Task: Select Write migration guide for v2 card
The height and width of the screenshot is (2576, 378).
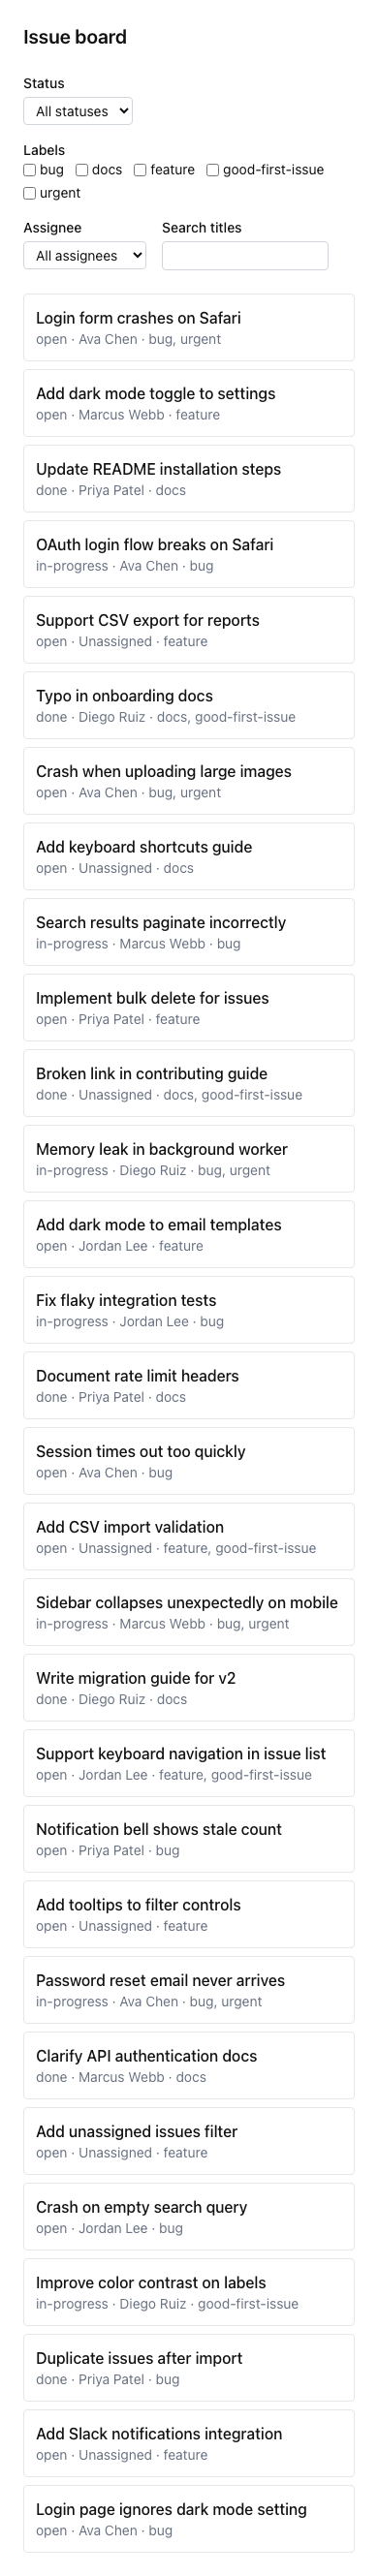Action: [189, 1688]
